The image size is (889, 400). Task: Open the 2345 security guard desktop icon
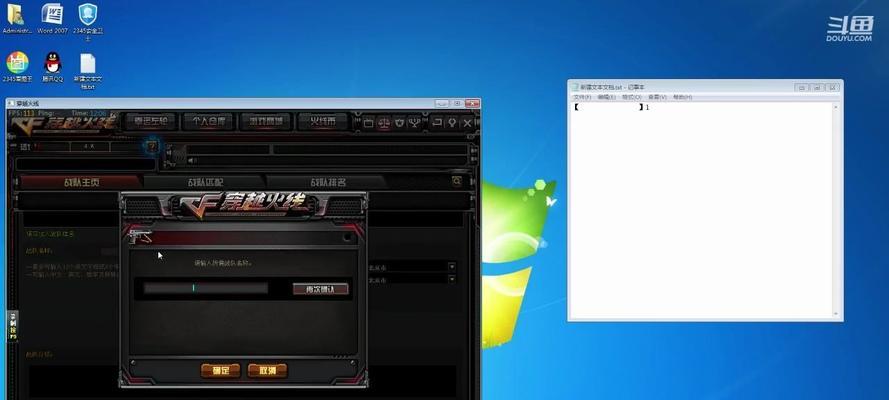click(87, 22)
